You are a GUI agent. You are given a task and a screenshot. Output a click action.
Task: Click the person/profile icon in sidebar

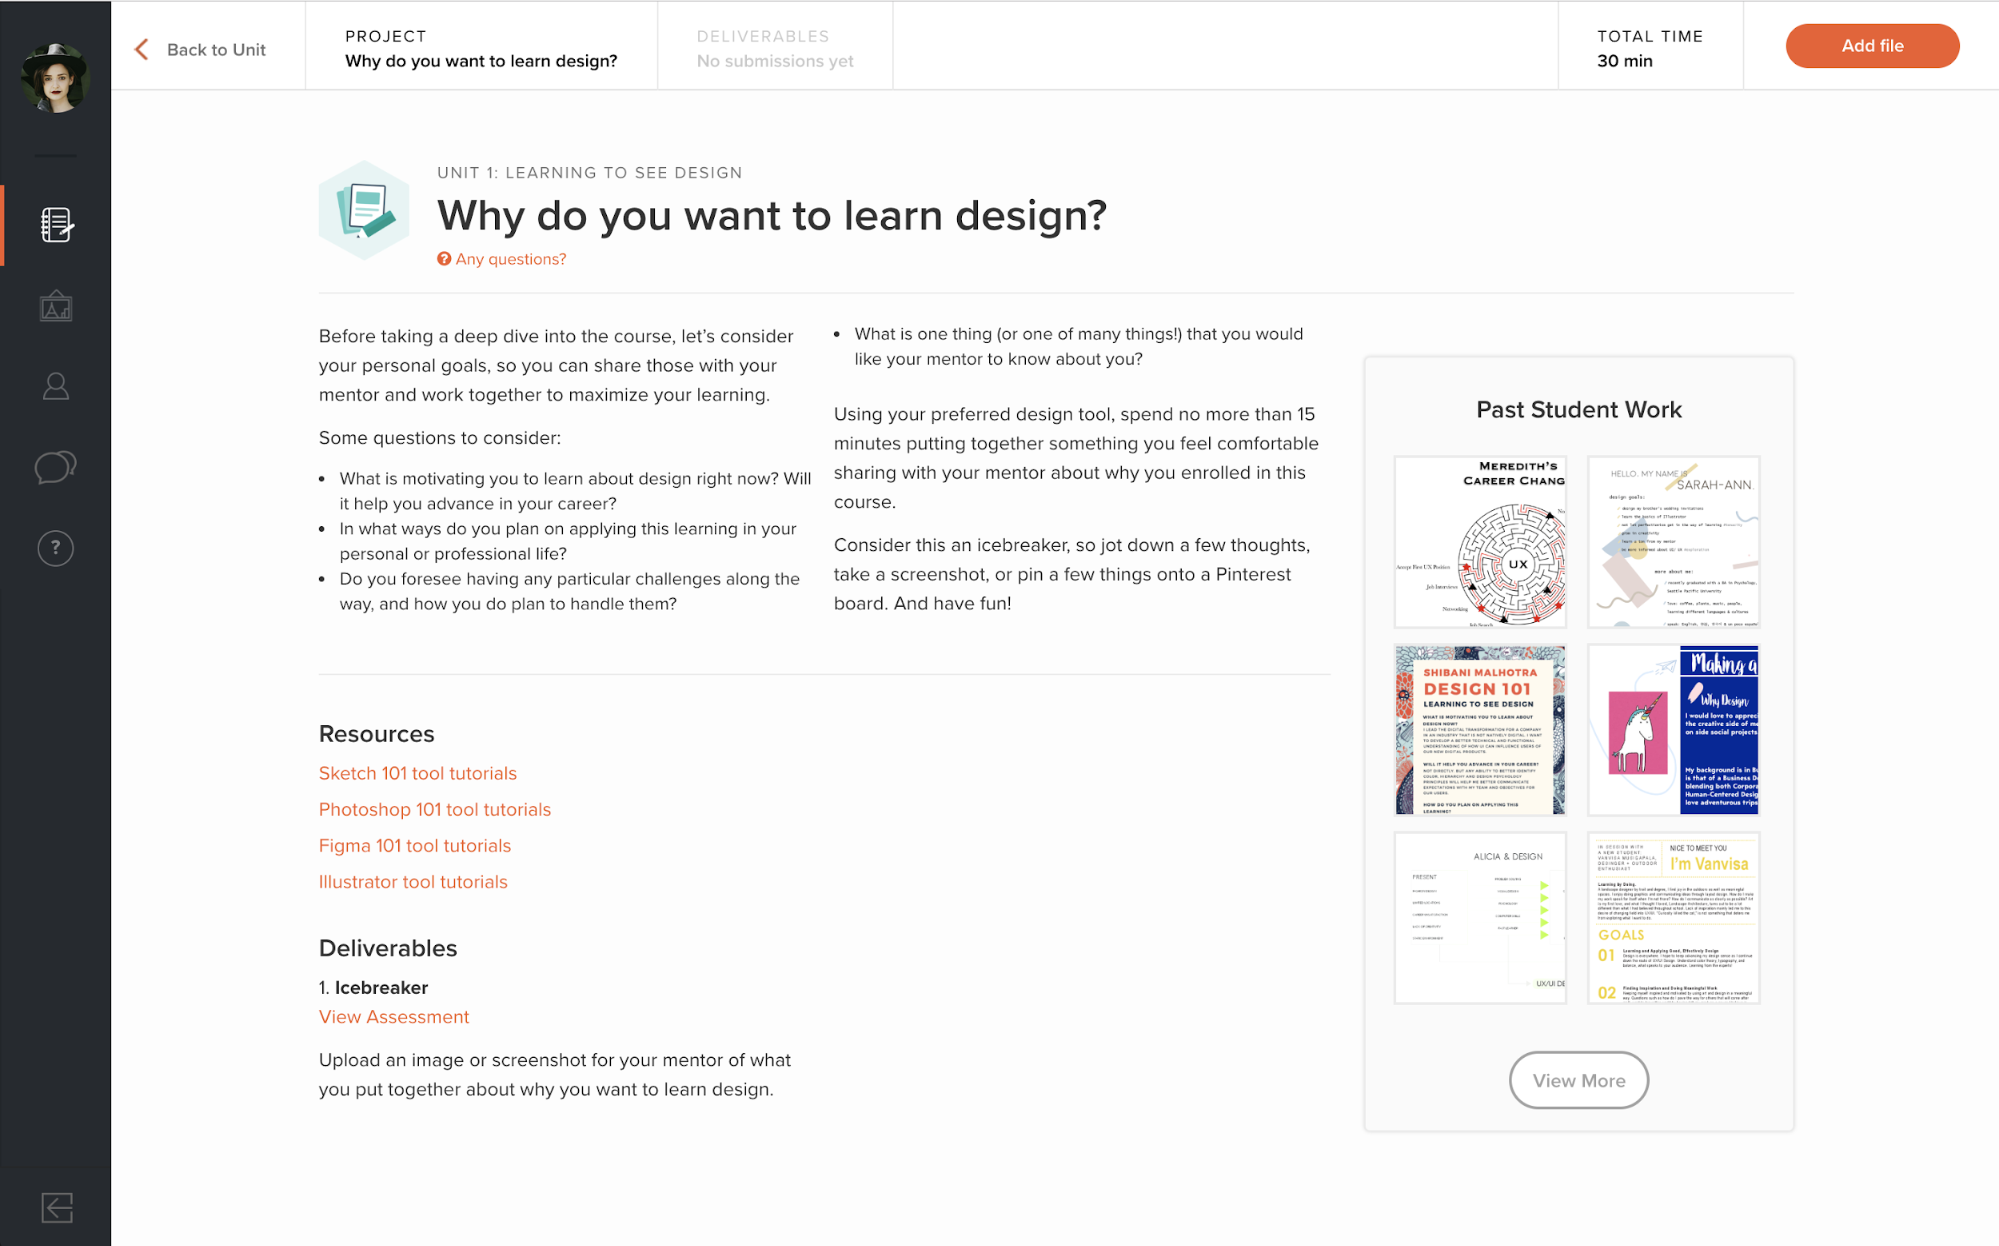(55, 385)
